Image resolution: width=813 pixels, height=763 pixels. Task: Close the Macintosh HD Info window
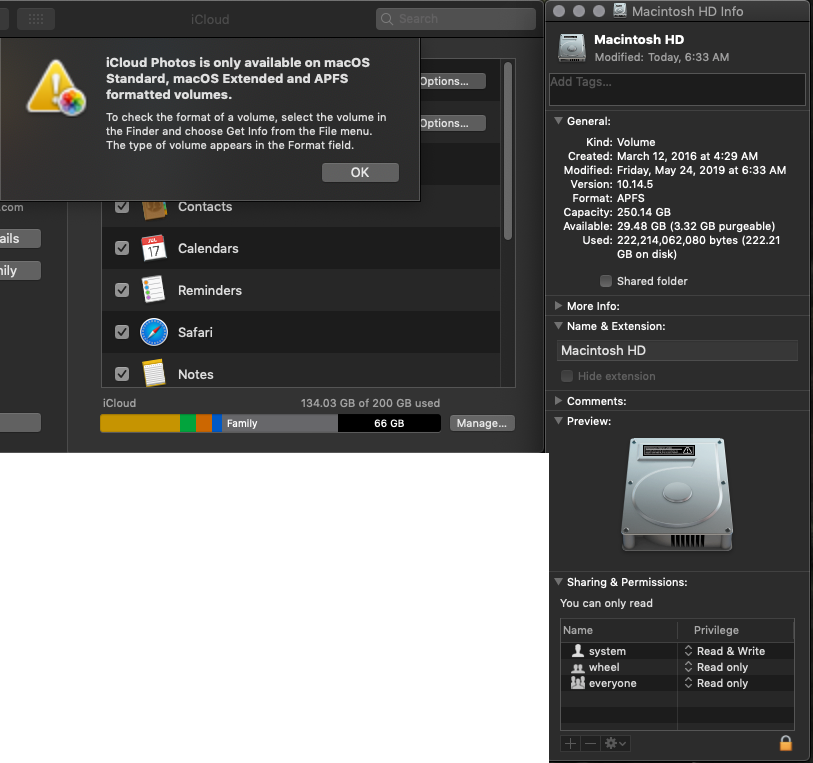[559, 11]
